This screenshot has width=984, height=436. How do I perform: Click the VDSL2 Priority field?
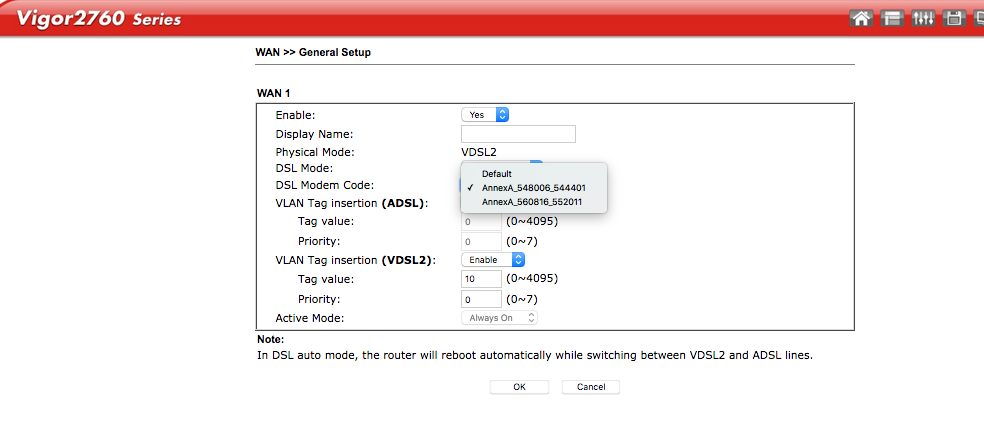[x=481, y=299]
